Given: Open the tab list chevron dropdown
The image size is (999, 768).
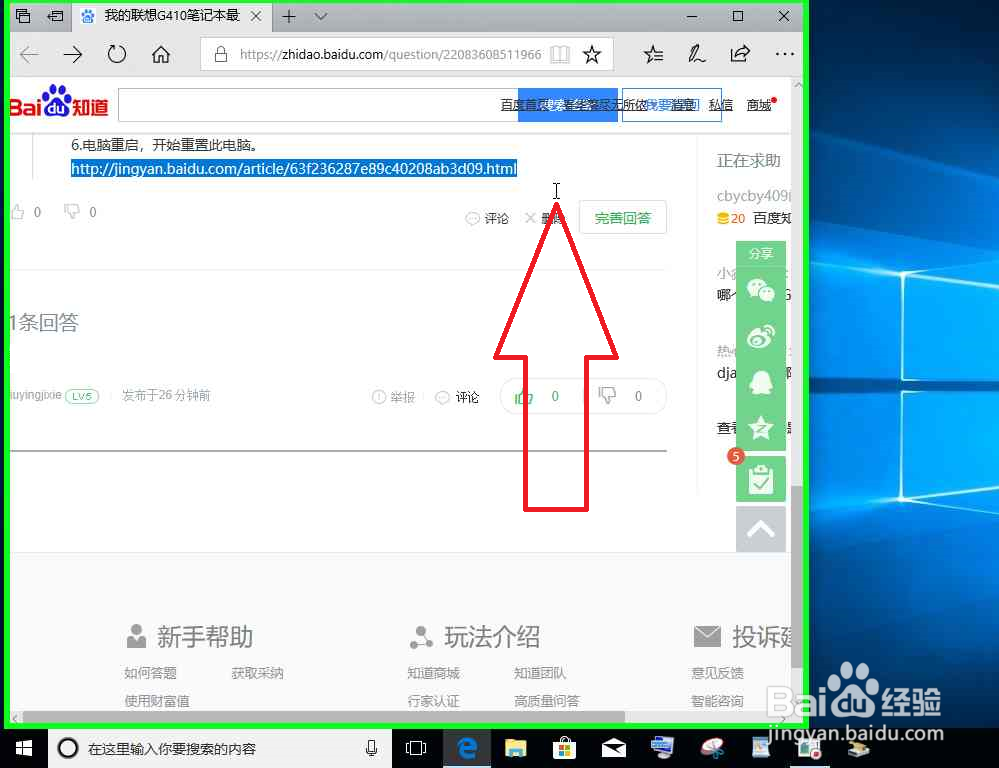Looking at the screenshot, I should [318, 16].
